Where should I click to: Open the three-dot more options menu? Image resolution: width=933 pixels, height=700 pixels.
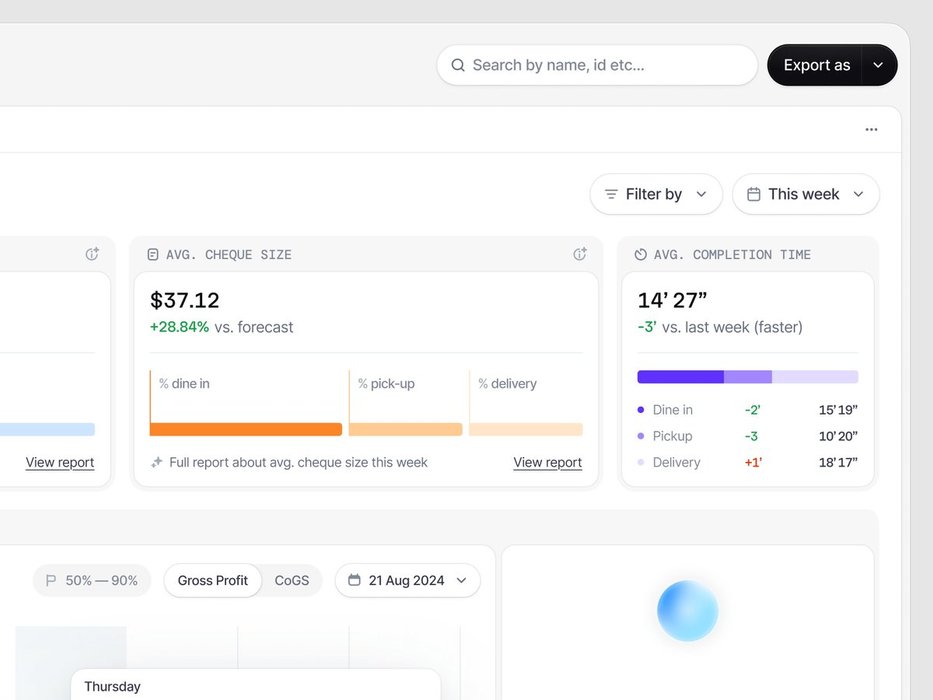(x=871, y=129)
